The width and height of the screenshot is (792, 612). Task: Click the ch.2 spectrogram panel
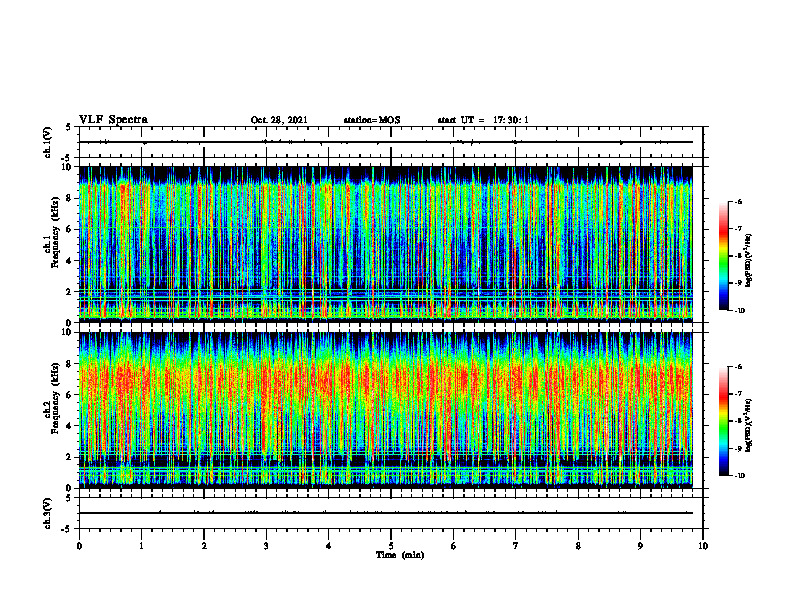pos(386,410)
